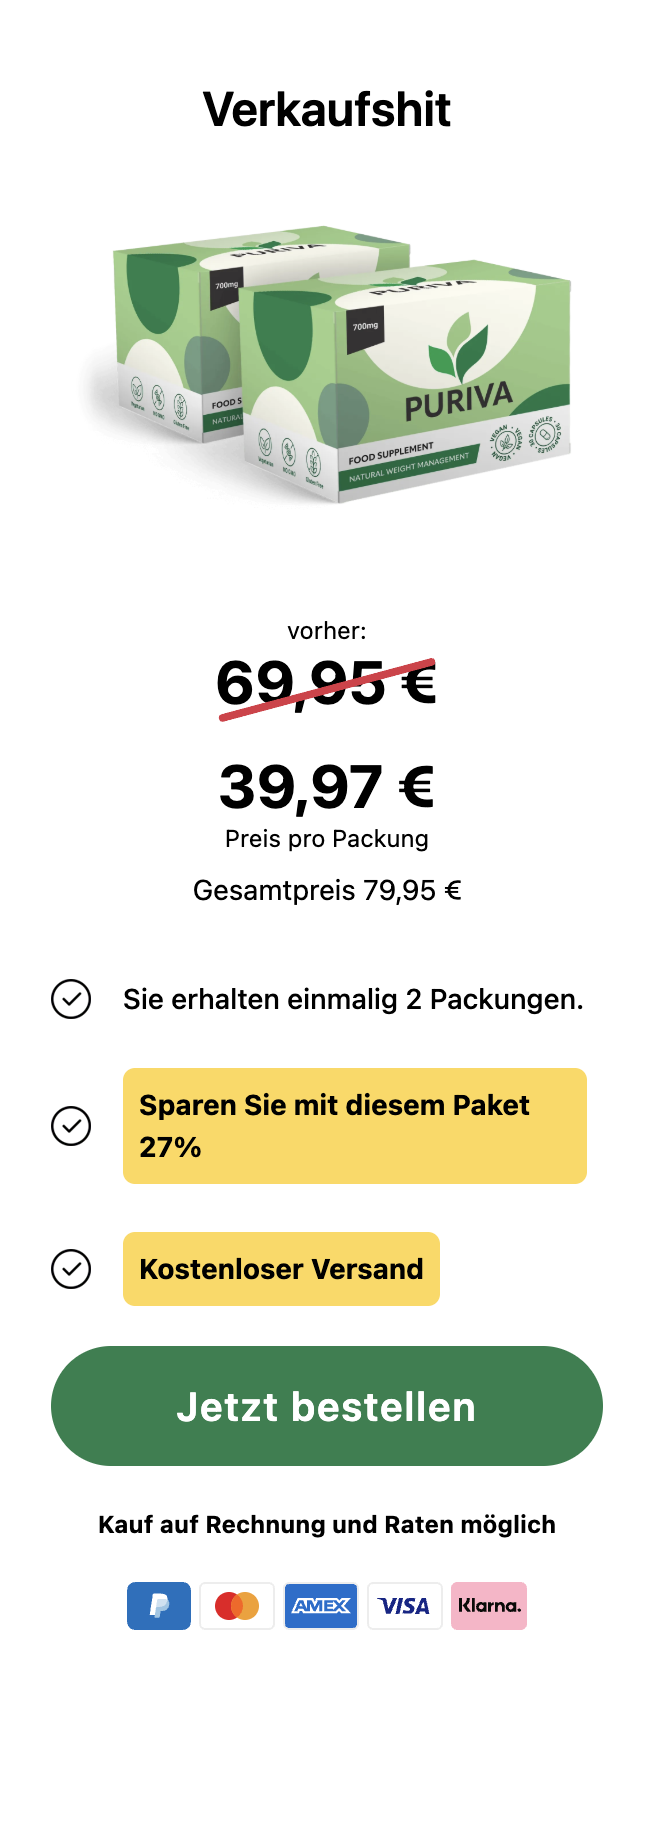Viewport: 654px width, 1836px height.
Task: Click the 'Preis pro Packung' label
Action: [327, 839]
